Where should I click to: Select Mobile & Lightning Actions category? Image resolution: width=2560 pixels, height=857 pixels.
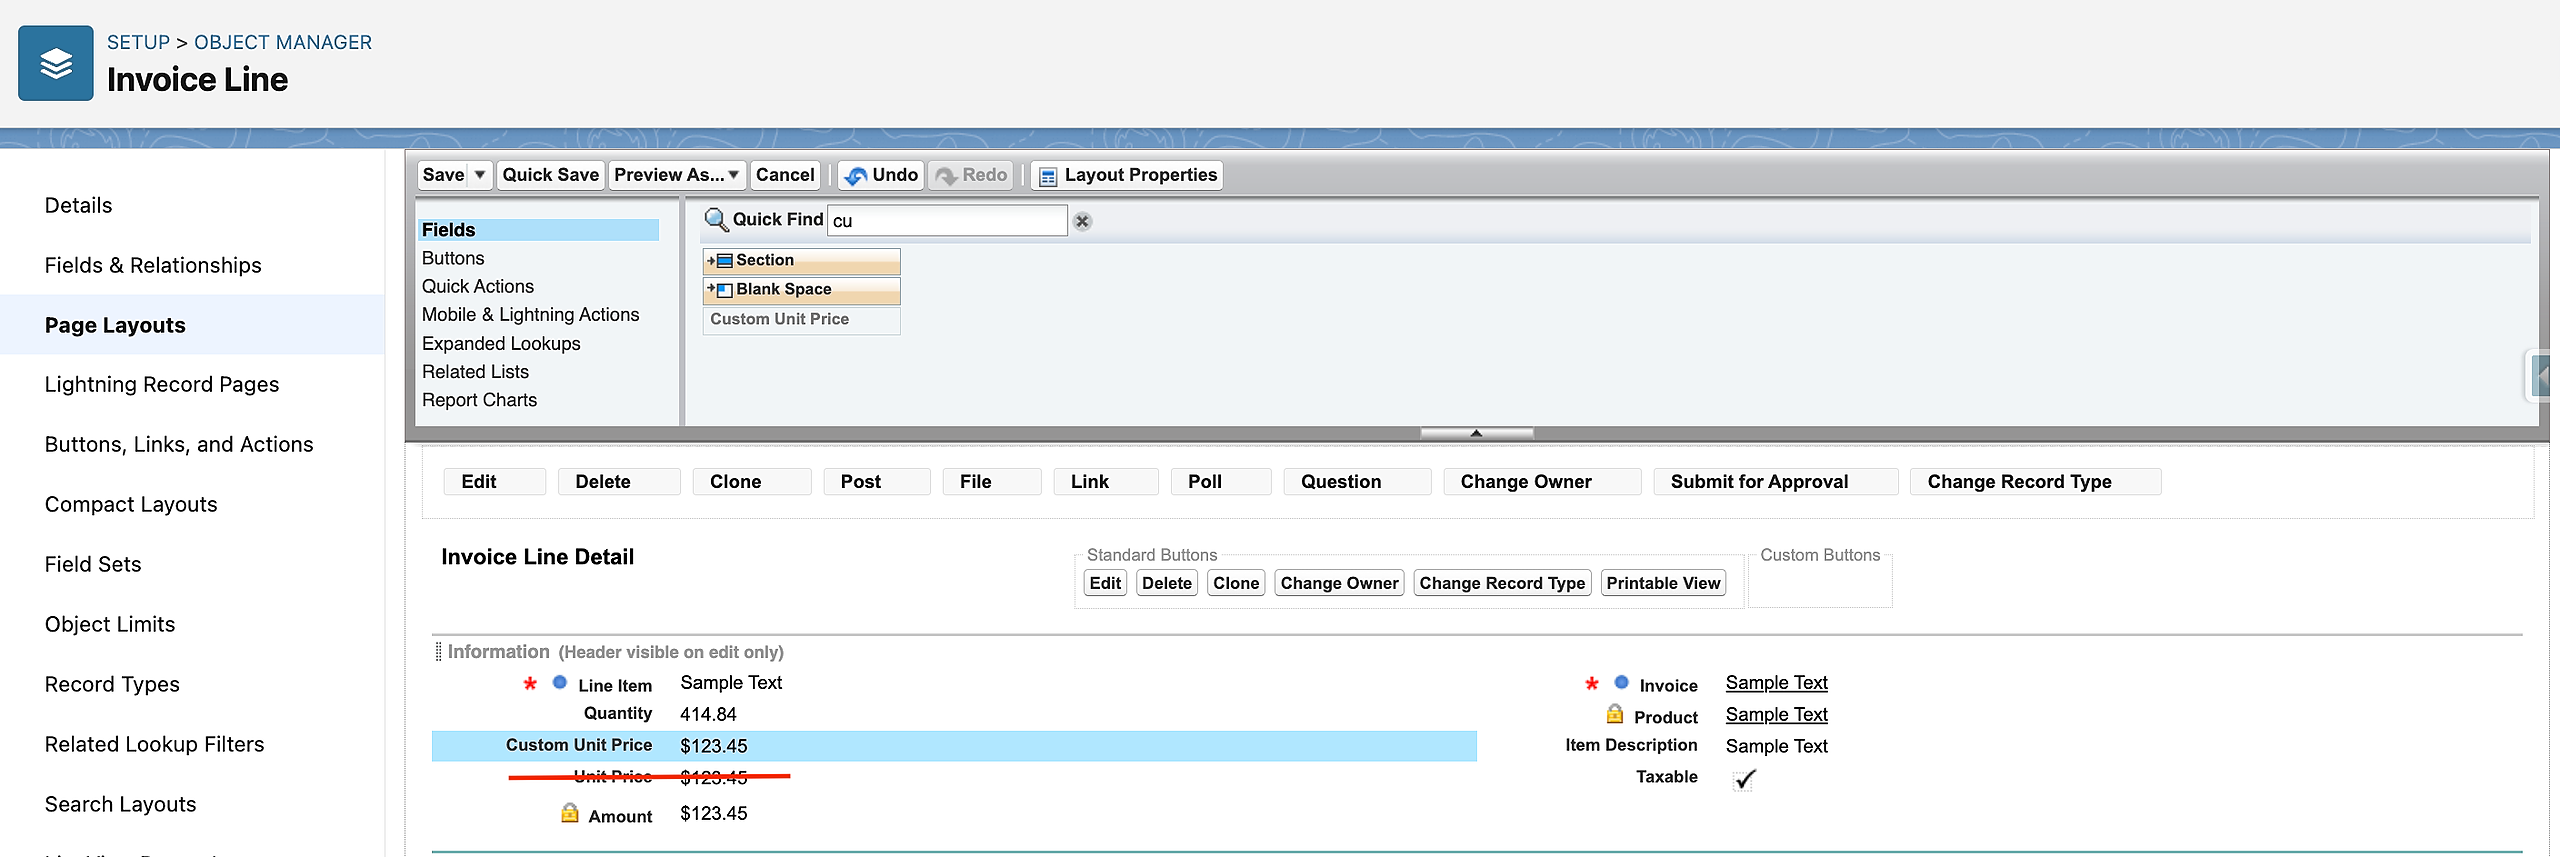530,314
